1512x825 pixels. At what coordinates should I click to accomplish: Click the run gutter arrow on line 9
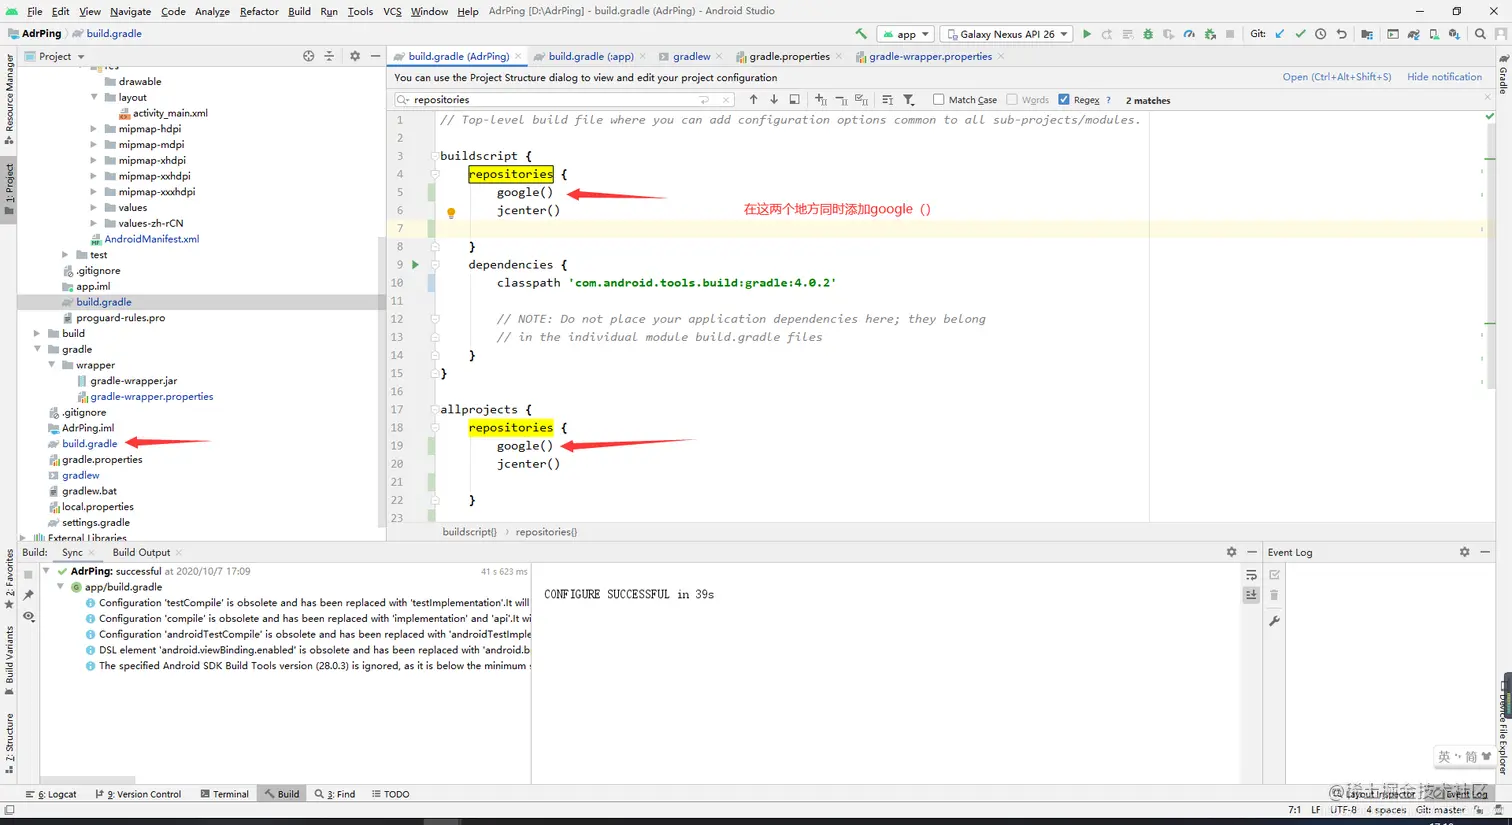pos(415,265)
